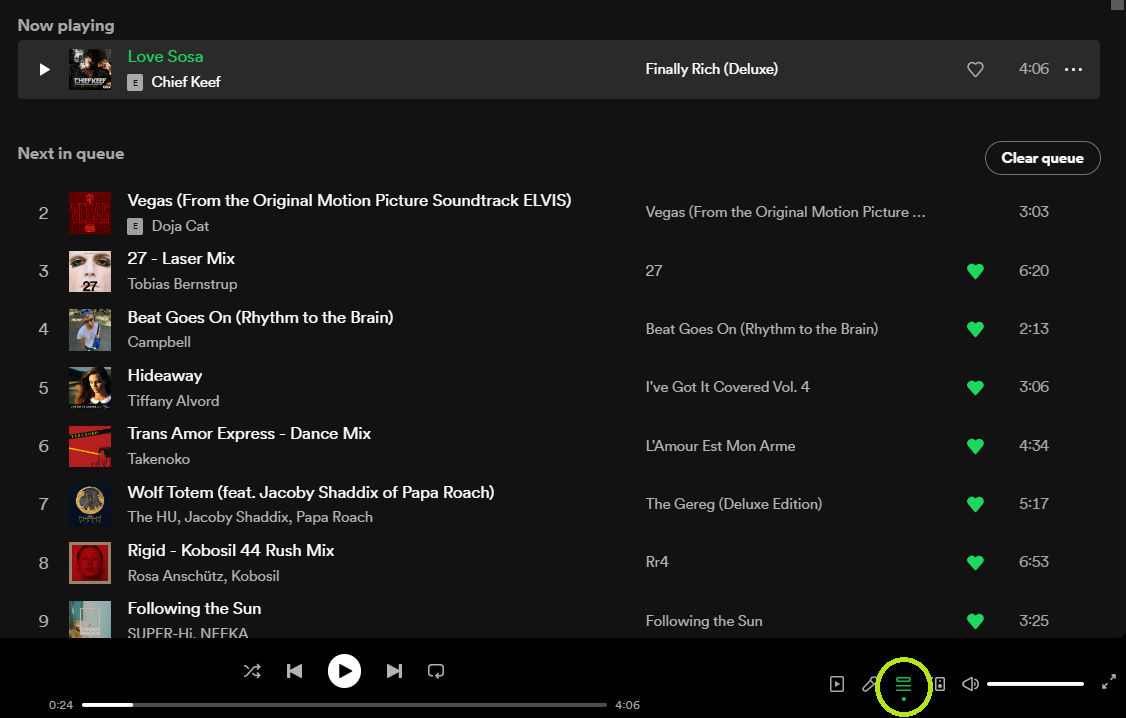Set the volume on the volume slider
The height and width of the screenshot is (718, 1126).
[x=1036, y=684]
